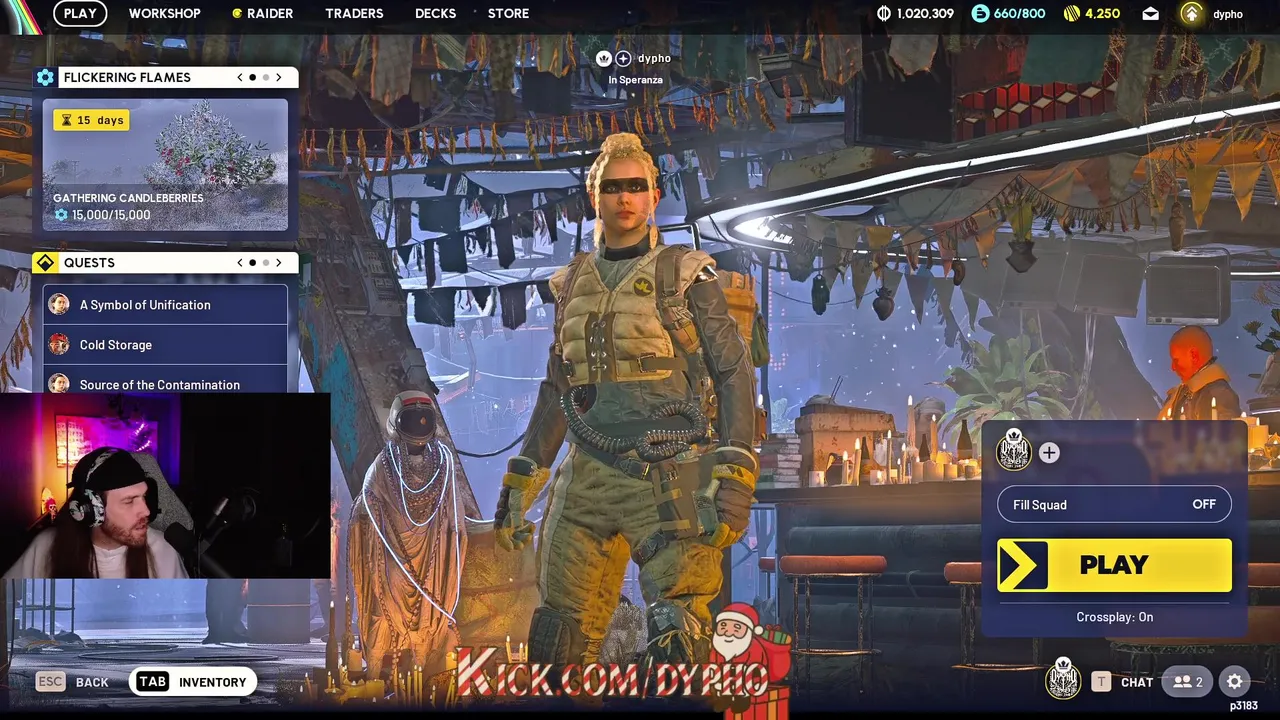
Task: Open the Gathering Candleberries event card
Action: pos(165,165)
